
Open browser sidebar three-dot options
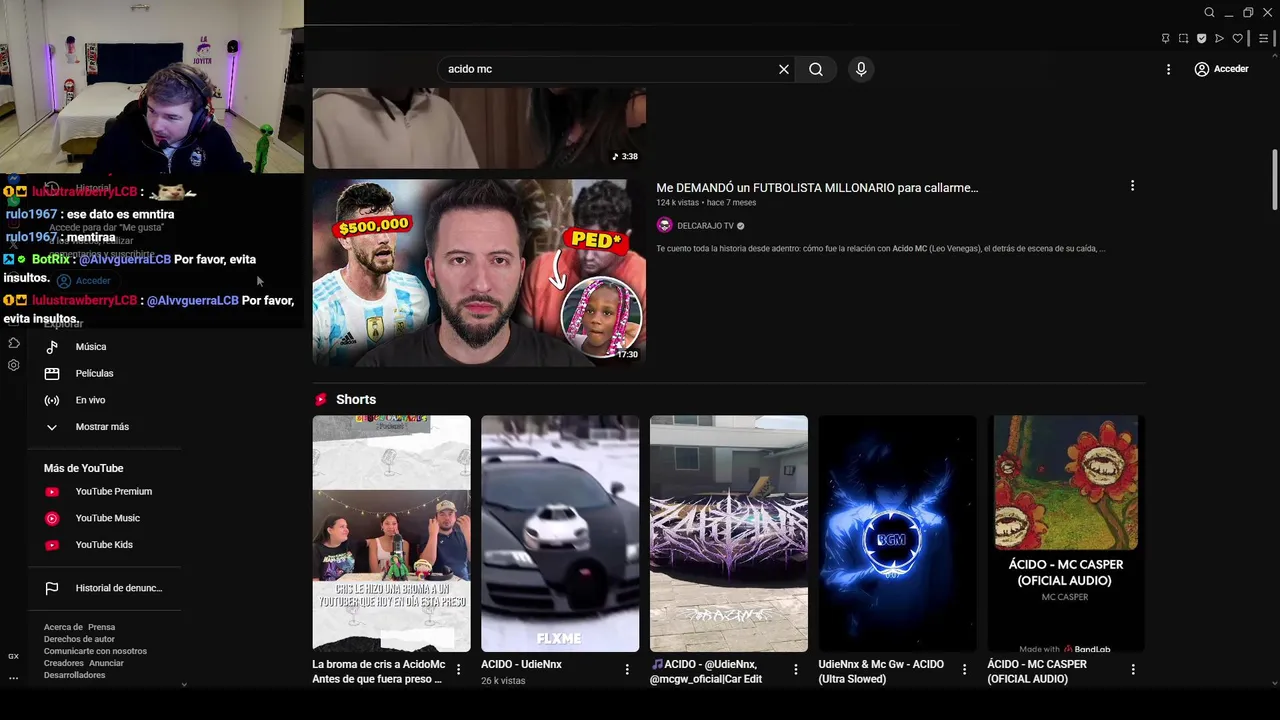pyautogui.click(x=13, y=678)
